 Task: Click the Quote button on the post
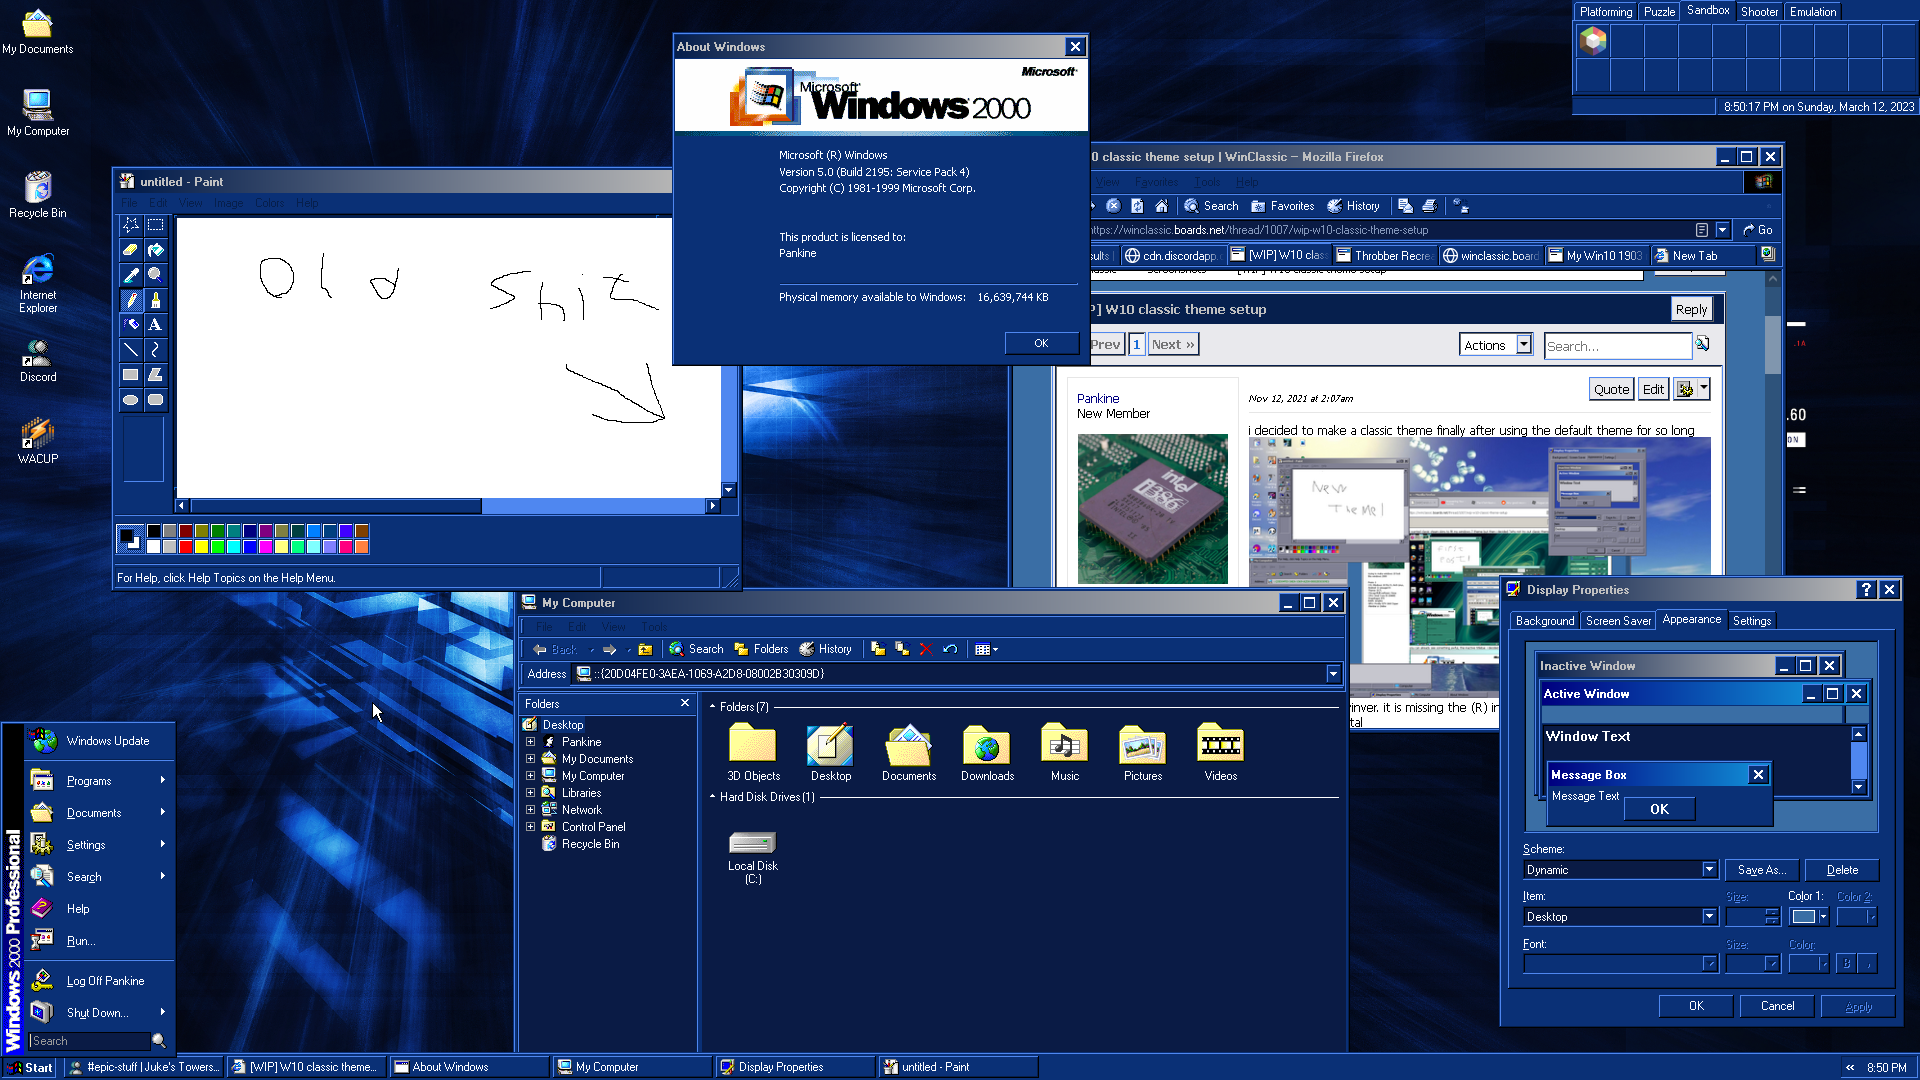1611,390
